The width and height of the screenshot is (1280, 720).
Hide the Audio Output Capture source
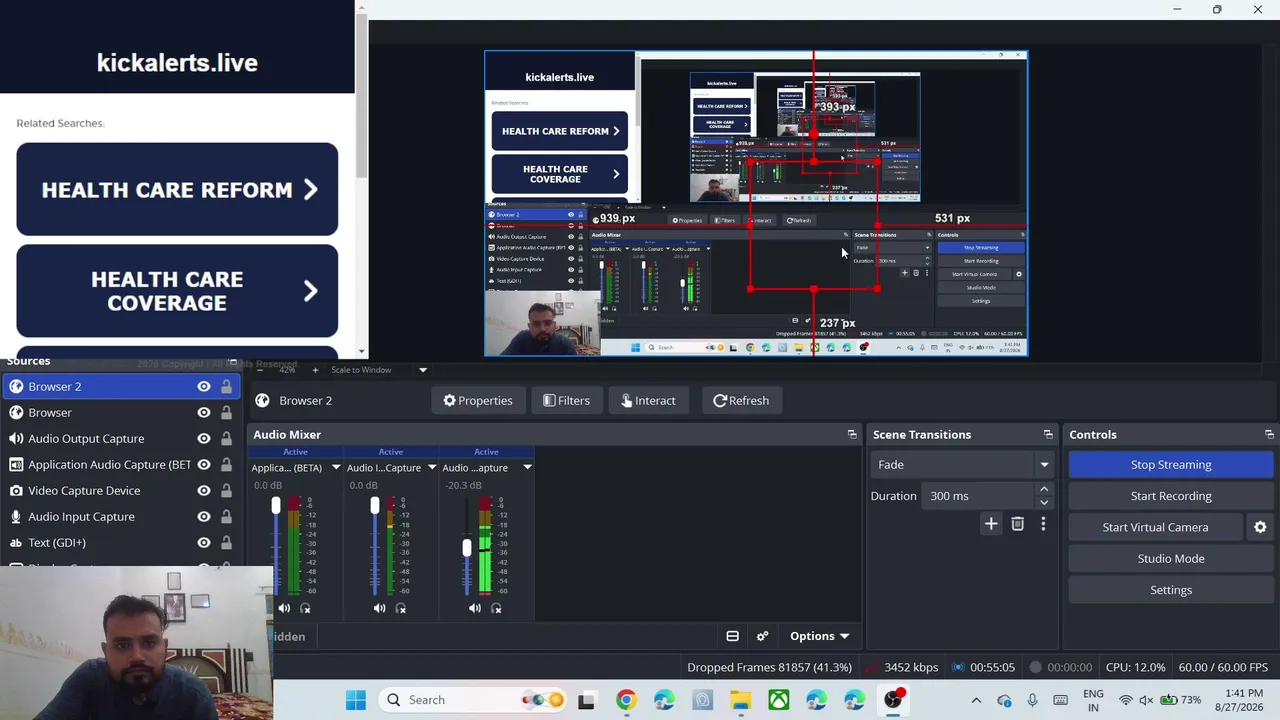point(204,438)
